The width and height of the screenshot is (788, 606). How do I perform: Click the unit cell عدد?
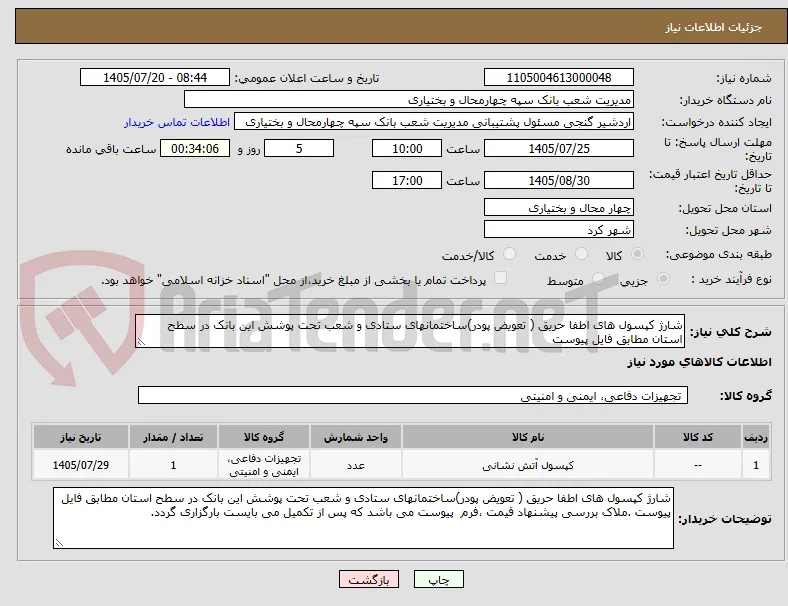356,465
